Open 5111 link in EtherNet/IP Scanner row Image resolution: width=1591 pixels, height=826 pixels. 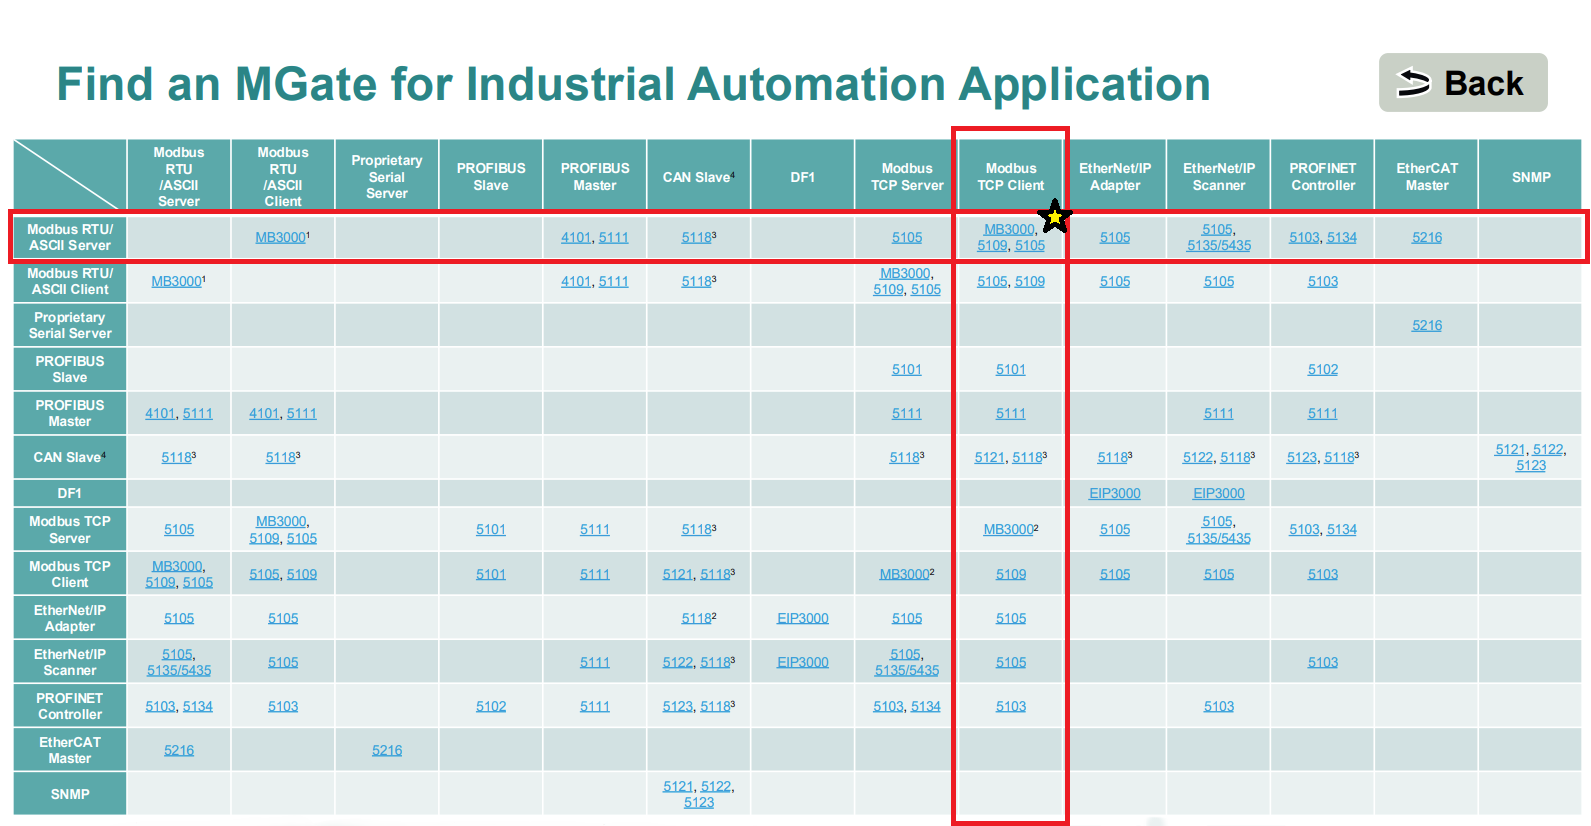click(595, 662)
